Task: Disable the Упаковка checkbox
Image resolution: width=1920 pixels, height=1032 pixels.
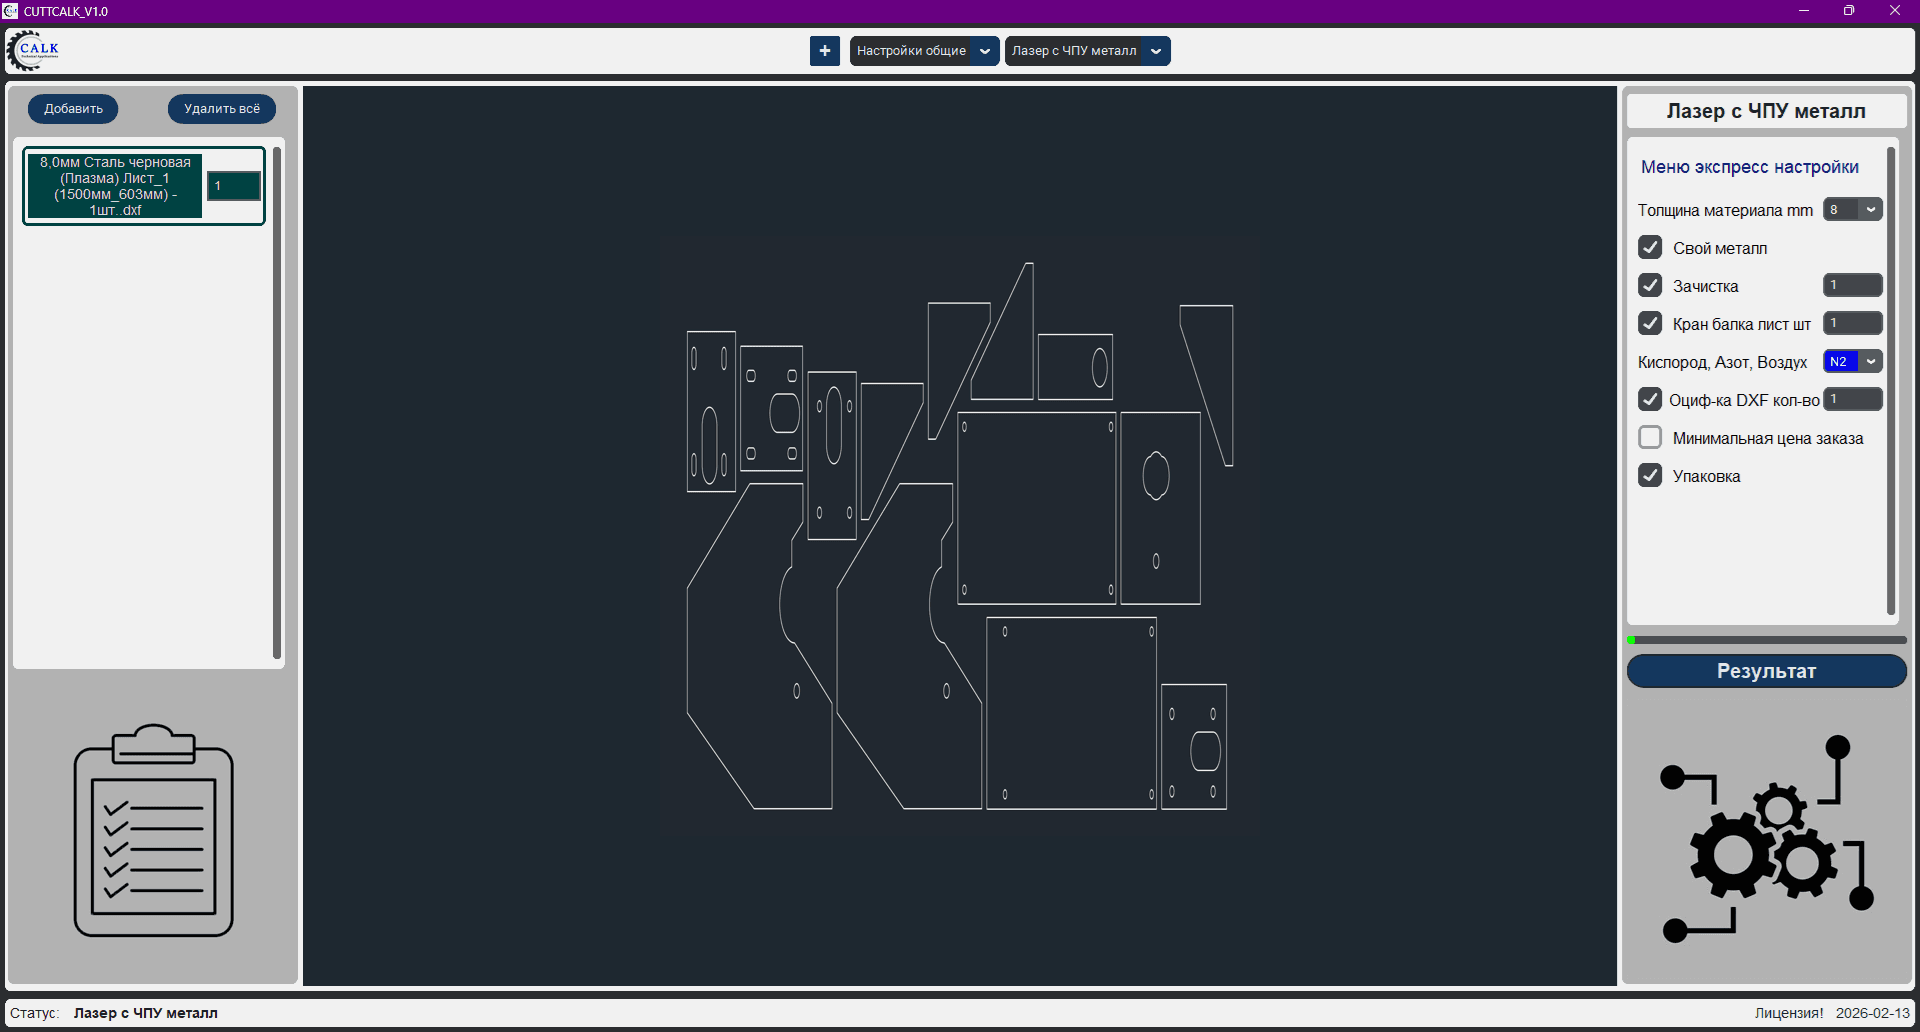Action: coord(1650,476)
